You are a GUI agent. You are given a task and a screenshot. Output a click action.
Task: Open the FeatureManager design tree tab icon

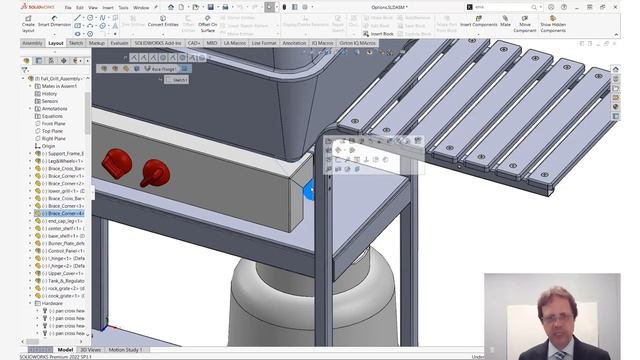click(27, 61)
